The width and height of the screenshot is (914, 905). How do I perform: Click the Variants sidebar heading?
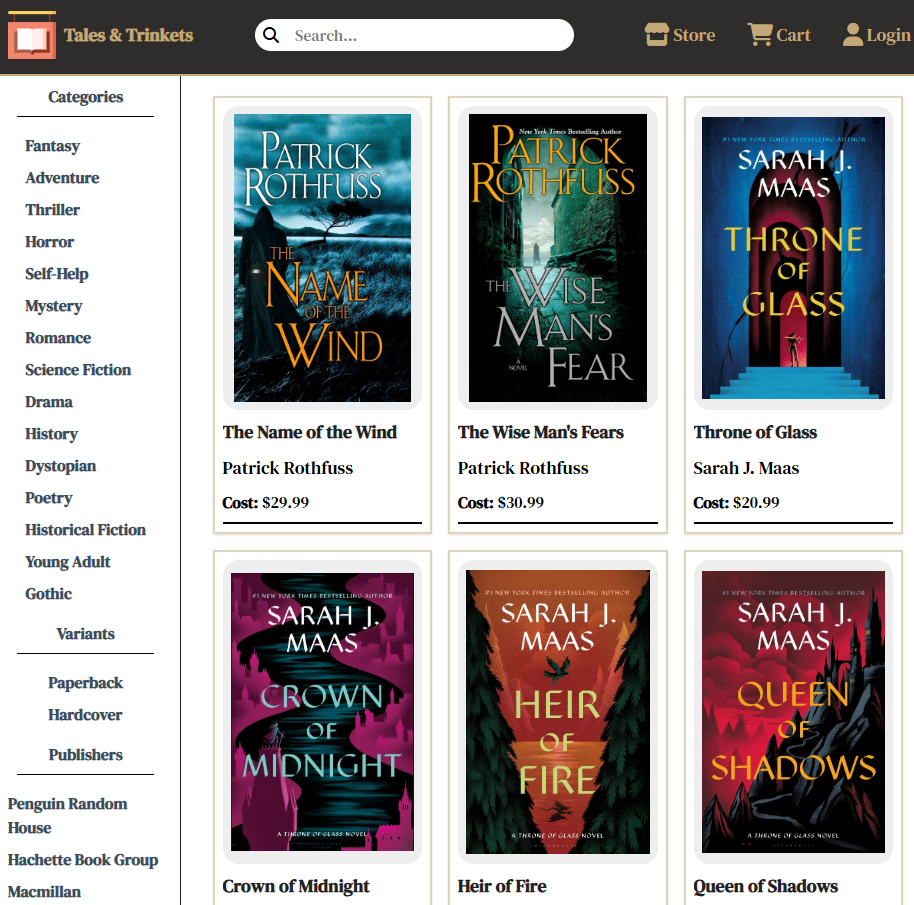tap(86, 634)
